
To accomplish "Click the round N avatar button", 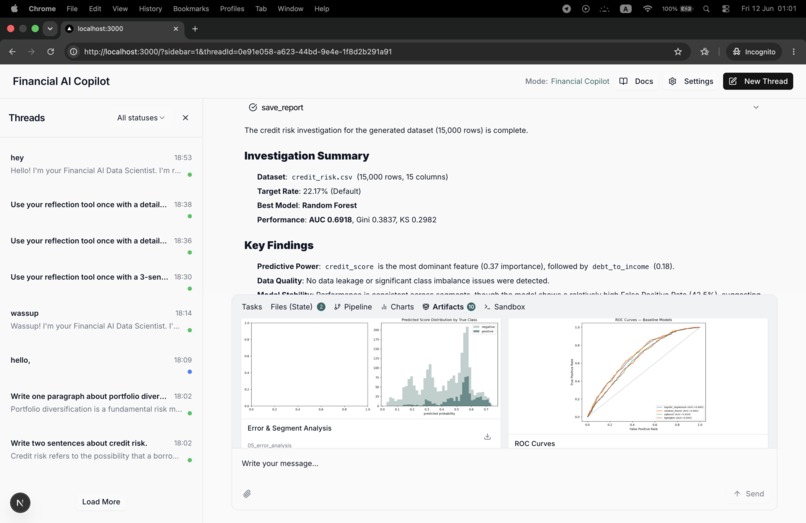I will [x=20, y=502].
